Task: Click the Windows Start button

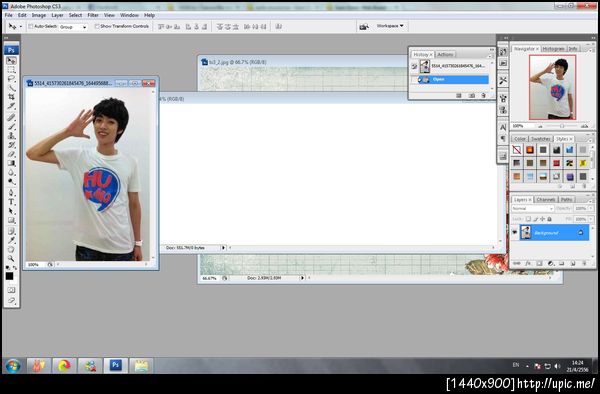Action: [x=13, y=366]
